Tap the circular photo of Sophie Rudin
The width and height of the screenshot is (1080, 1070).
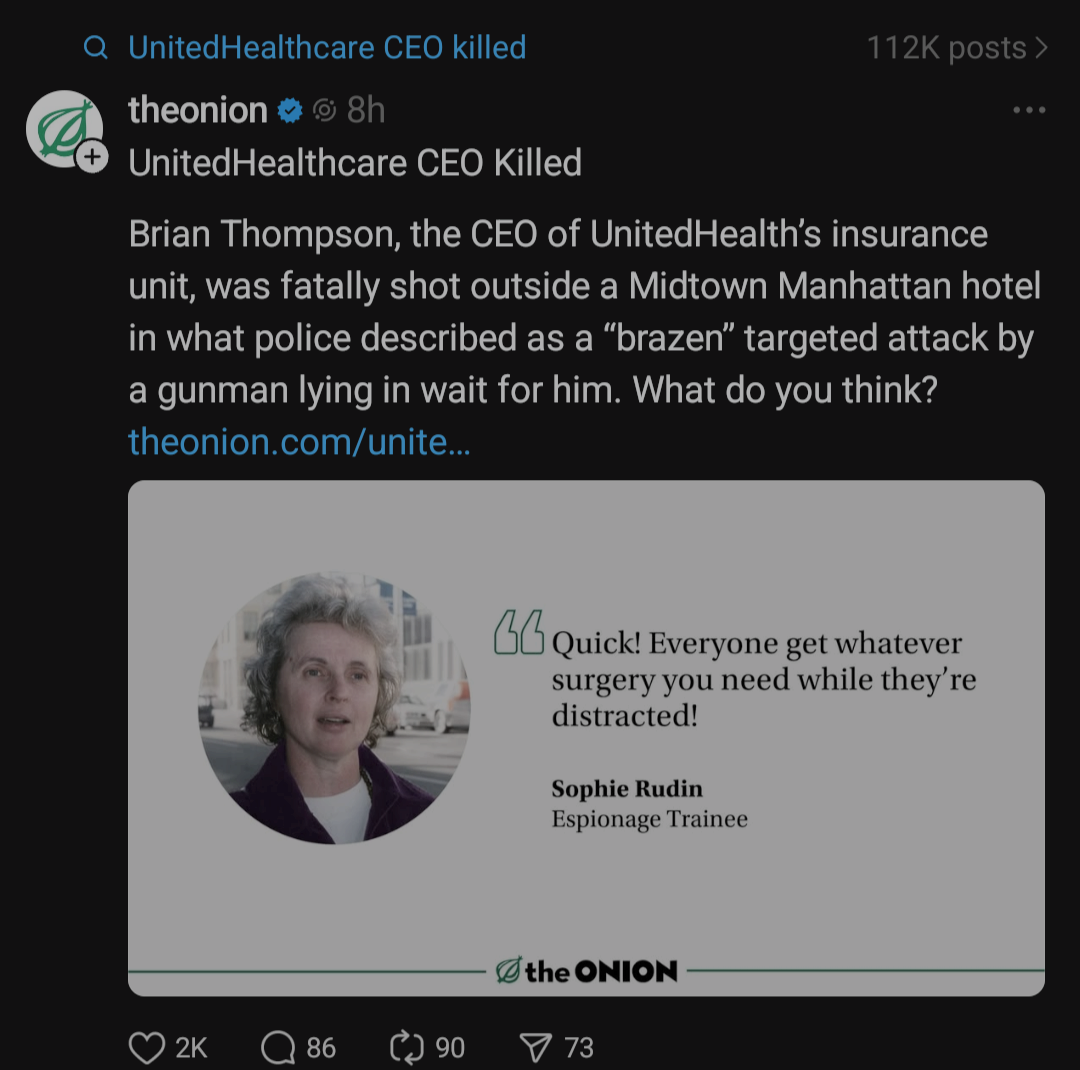[x=334, y=708]
